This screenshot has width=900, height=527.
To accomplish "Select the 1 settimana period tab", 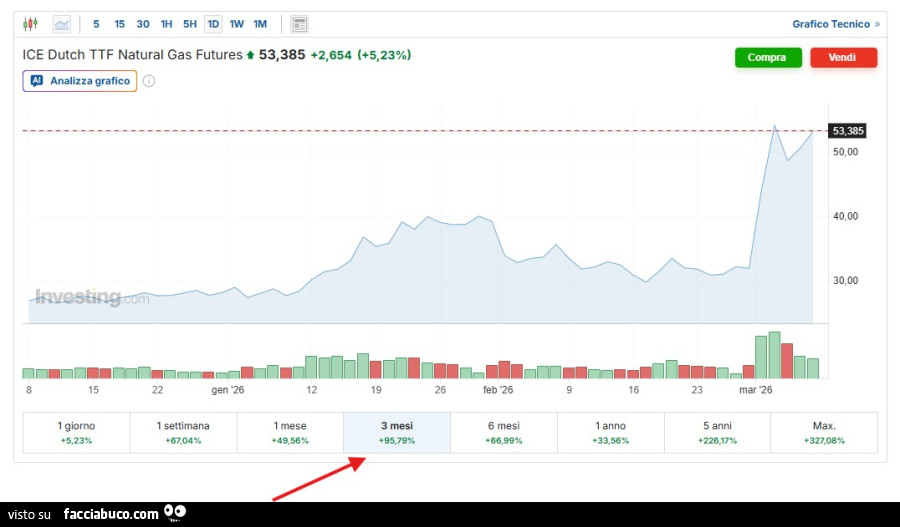I will [x=183, y=432].
